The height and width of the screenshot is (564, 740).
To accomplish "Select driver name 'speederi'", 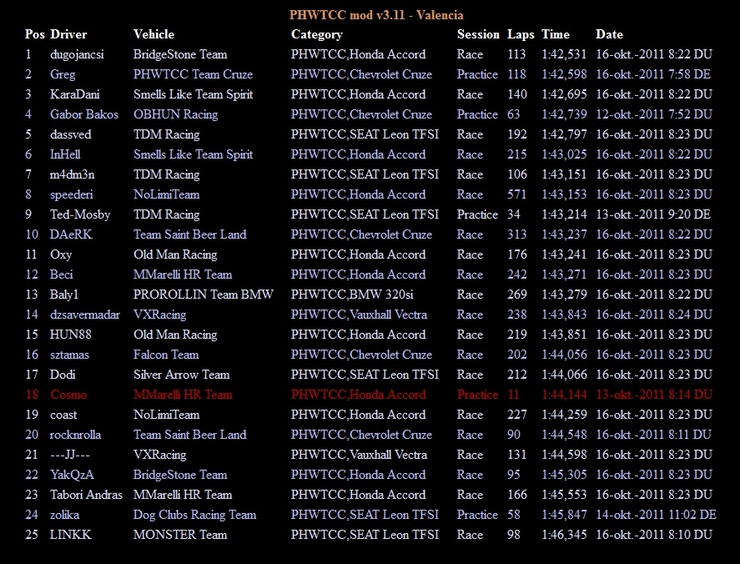I will (x=71, y=195).
